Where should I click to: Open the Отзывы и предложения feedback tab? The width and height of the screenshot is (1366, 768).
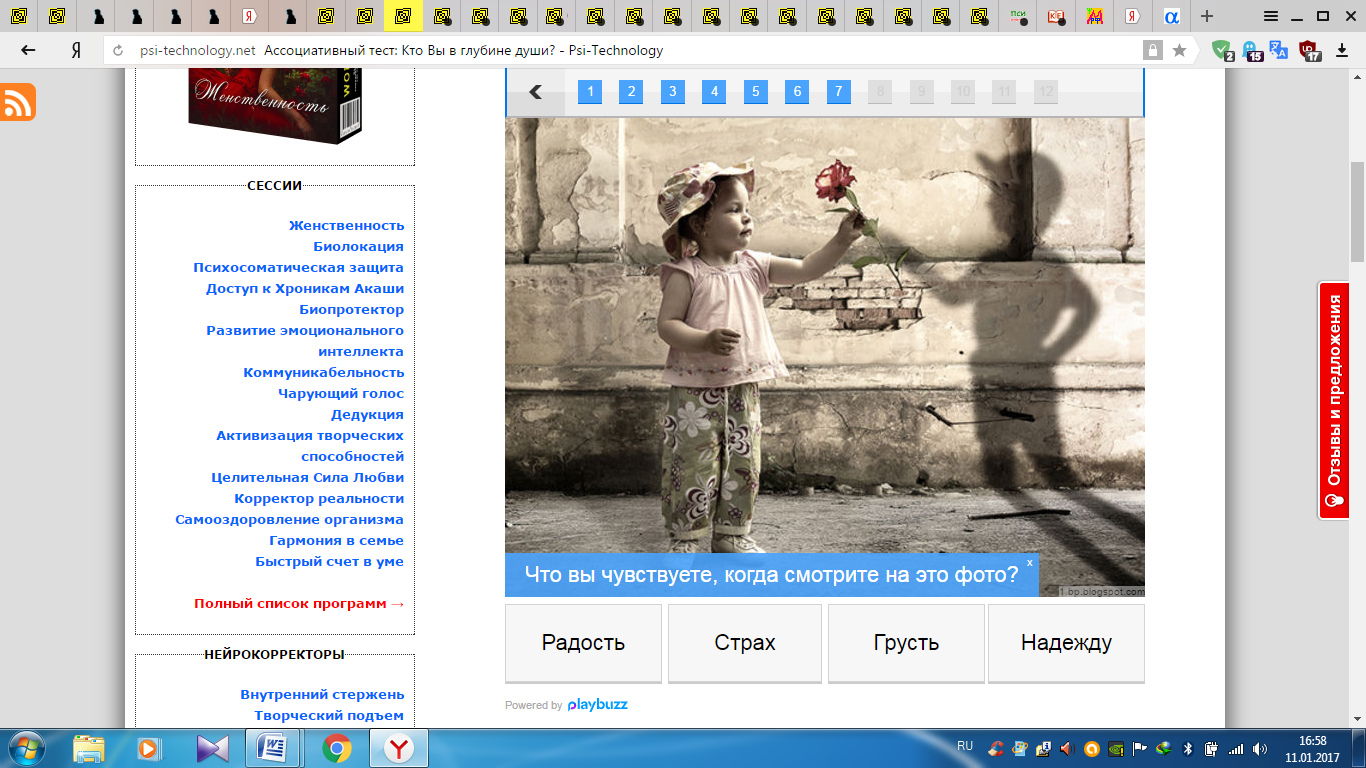coord(1334,400)
